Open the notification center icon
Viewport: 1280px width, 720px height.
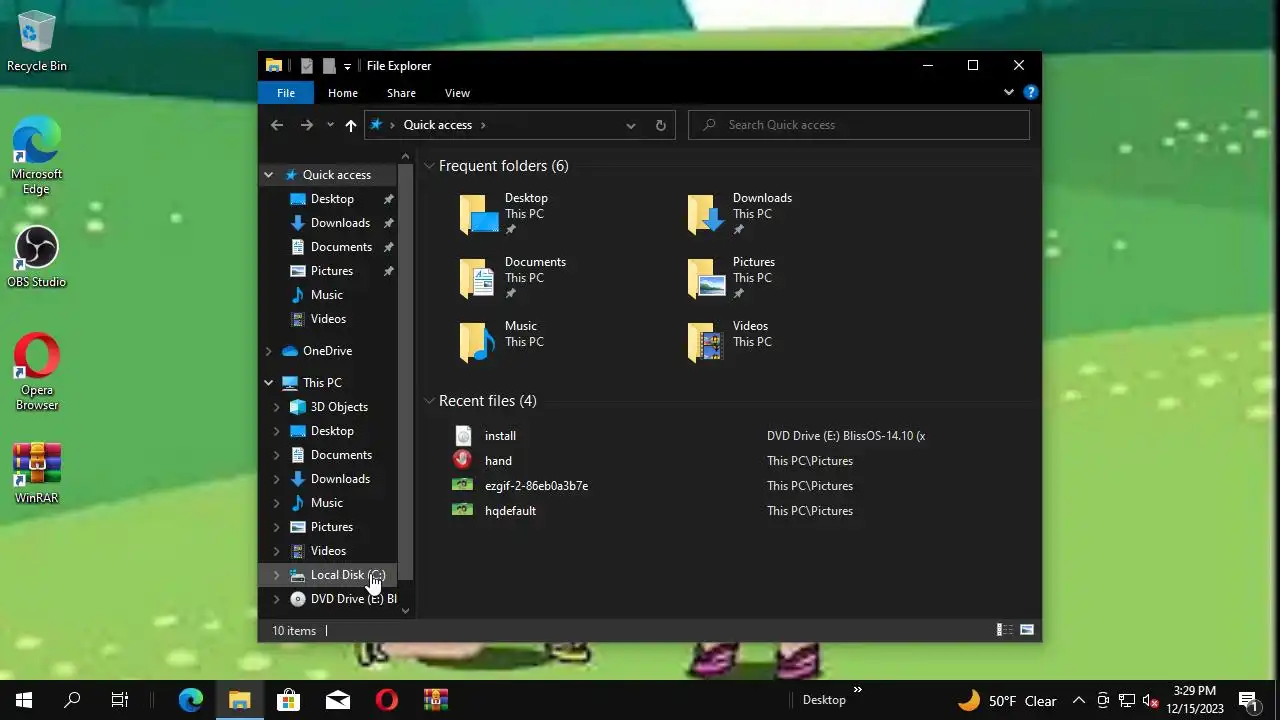coord(1248,700)
